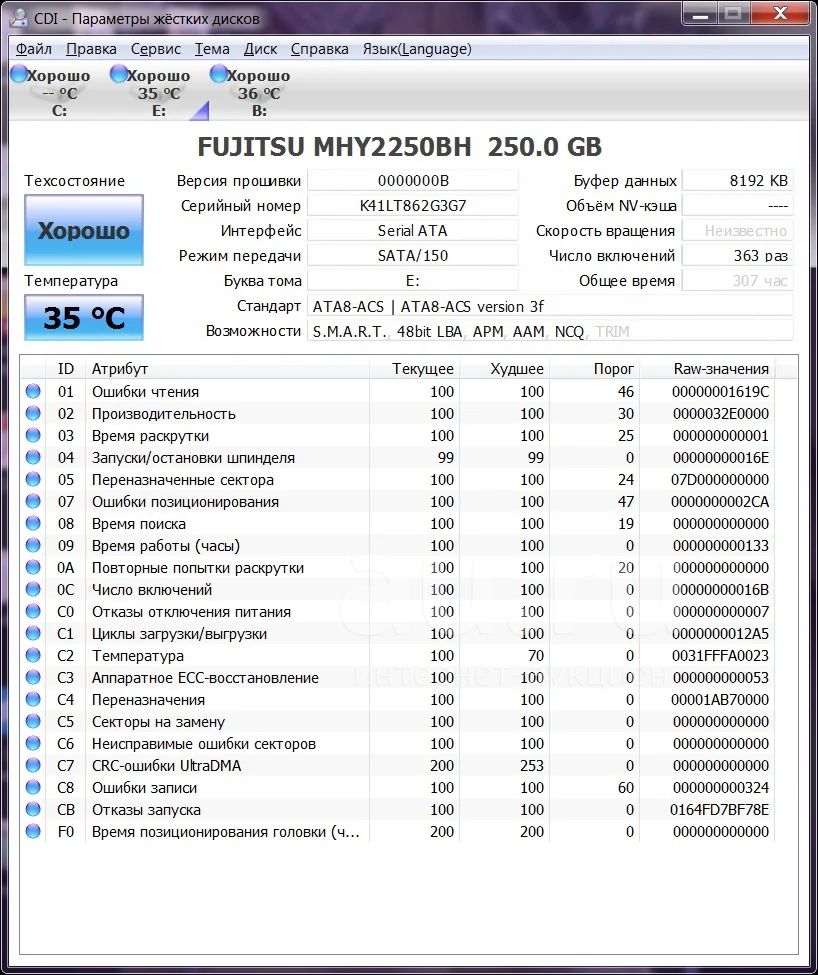
Task: Open the Язык(Language) menu
Action: pos(417,49)
